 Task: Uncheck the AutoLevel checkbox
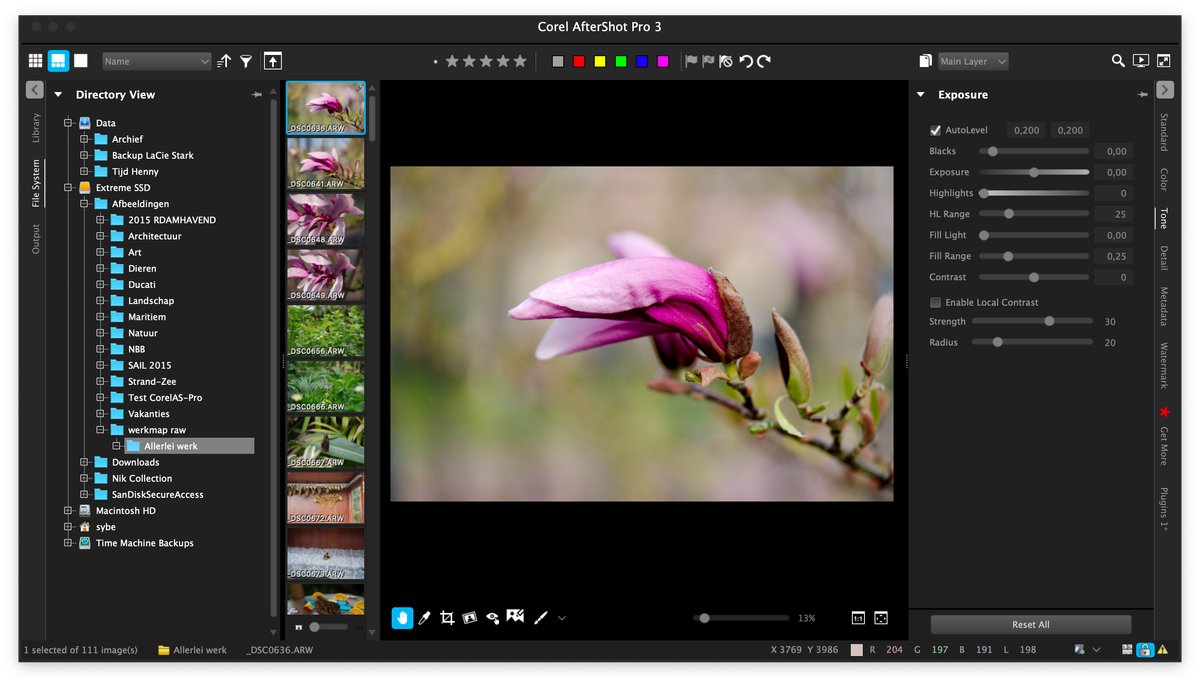[936, 130]
